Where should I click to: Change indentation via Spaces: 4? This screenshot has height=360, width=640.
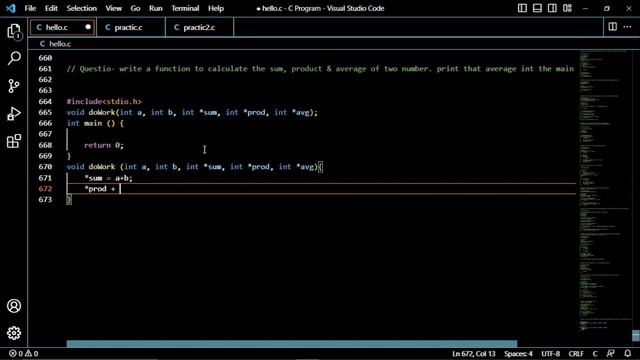pos(518,353)
